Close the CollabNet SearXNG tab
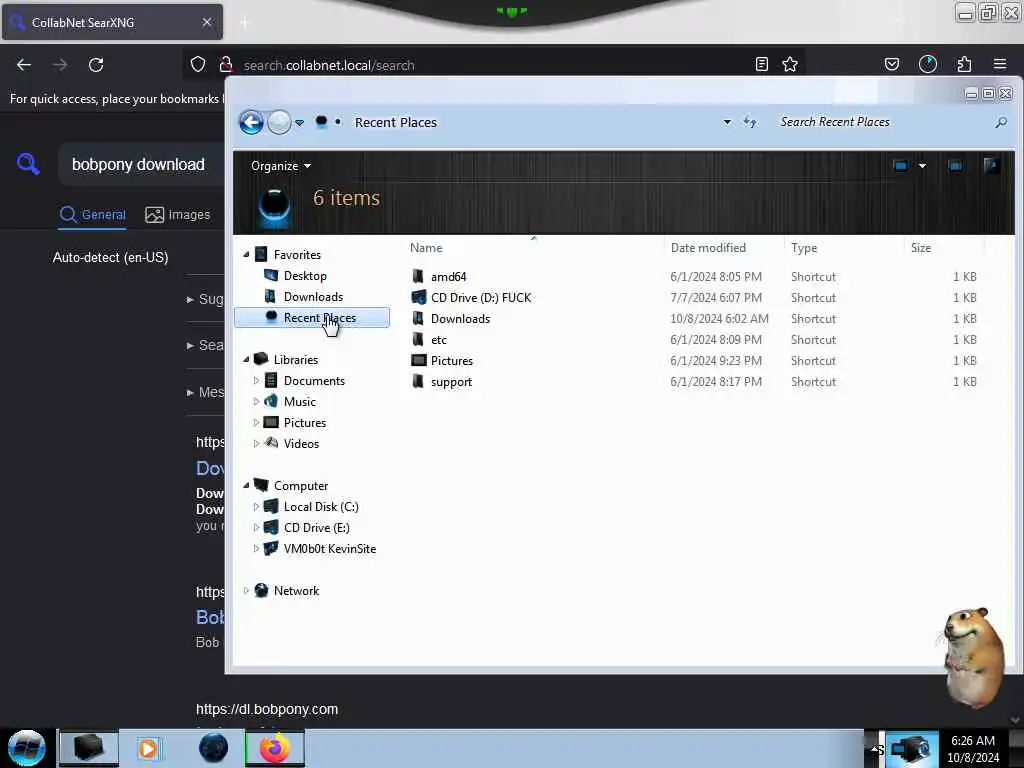The width and height of the screenshot is (1024, 768). (207, 22)
